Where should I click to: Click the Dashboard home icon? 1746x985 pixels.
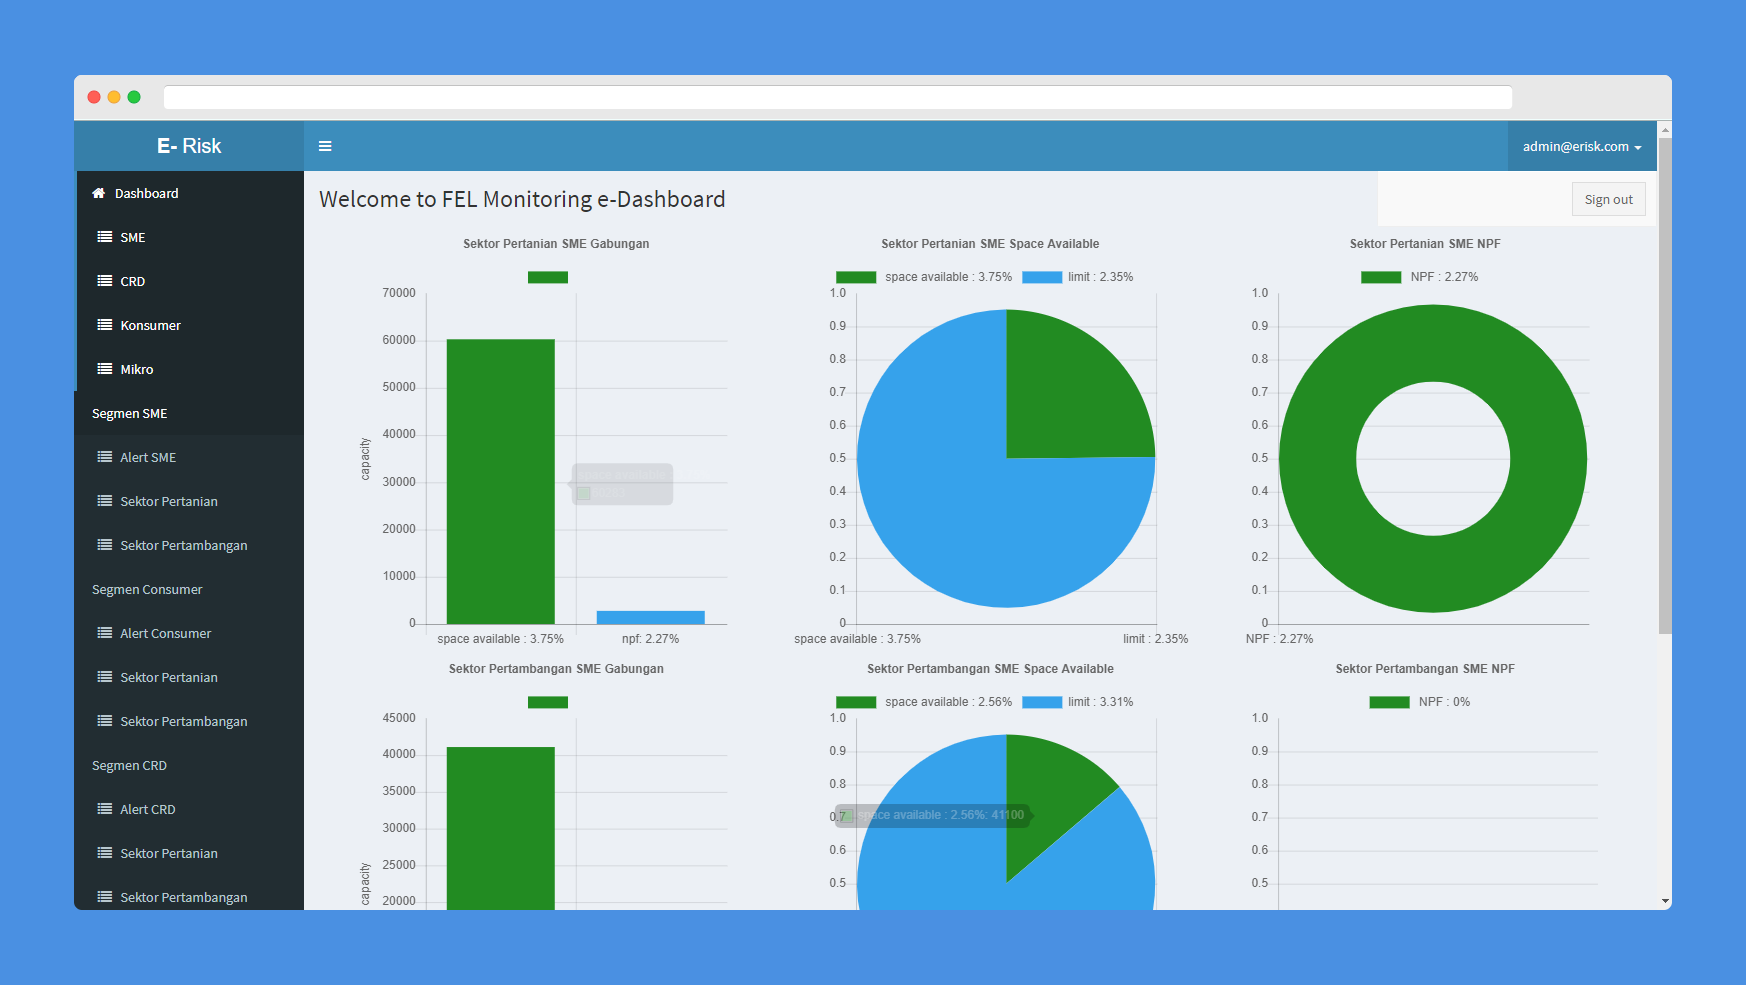tap(98, 193)
